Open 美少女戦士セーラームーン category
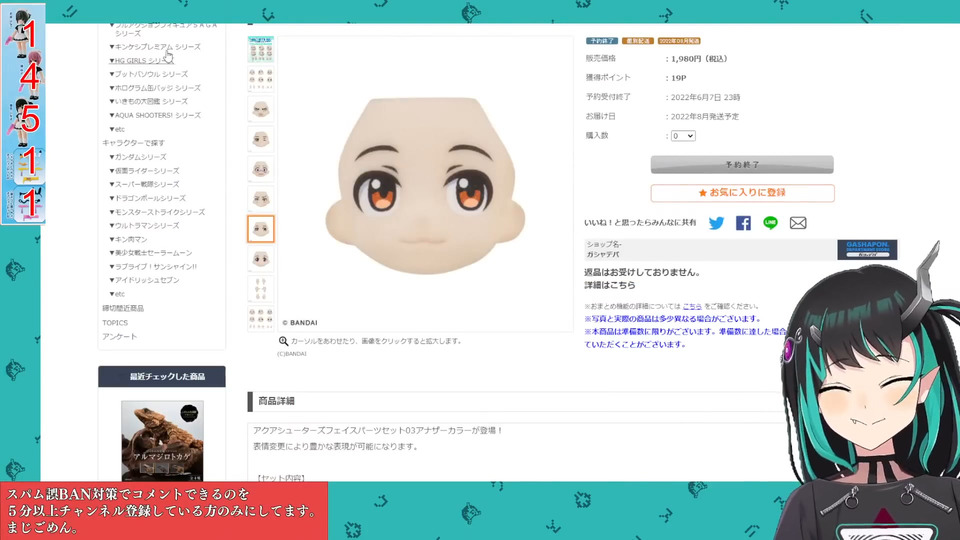This screenshot has width=960, height=540. pos(153,253)
